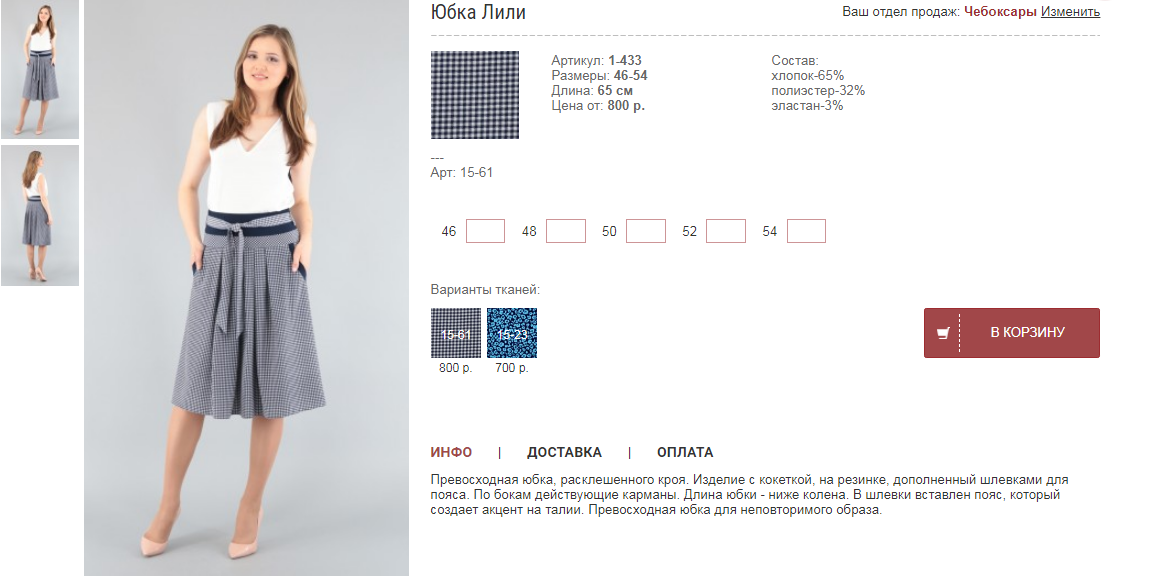Select the checkered 15-61 fabric swatch
The height and width of the screenshot is (578, 1149).
(x=456, y=333)
